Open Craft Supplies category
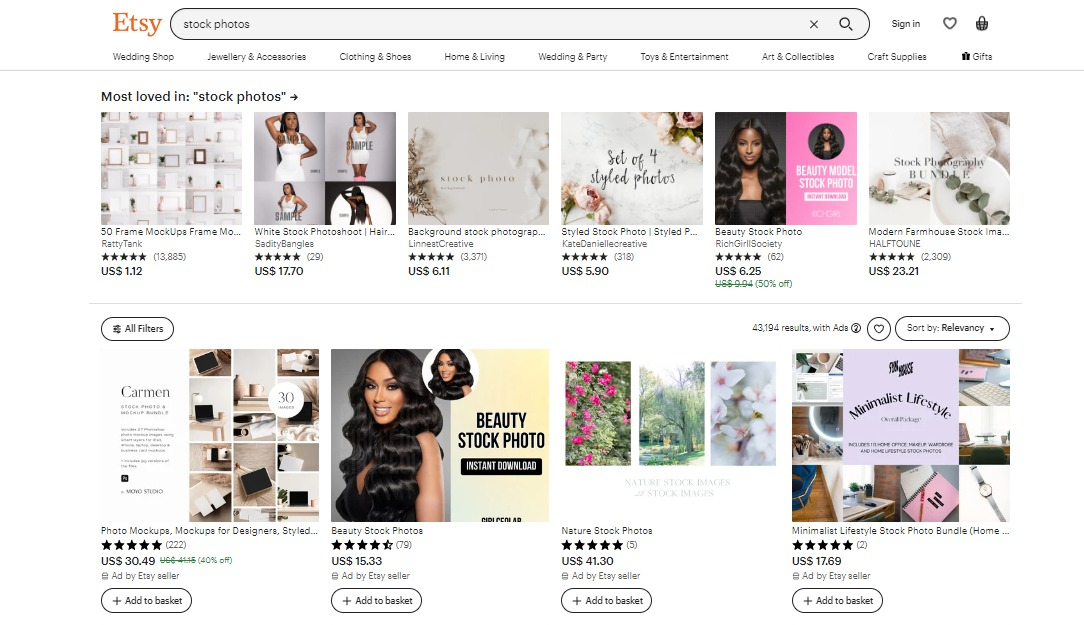This screenshot has width=1084, height=625. tap(897, 57)
